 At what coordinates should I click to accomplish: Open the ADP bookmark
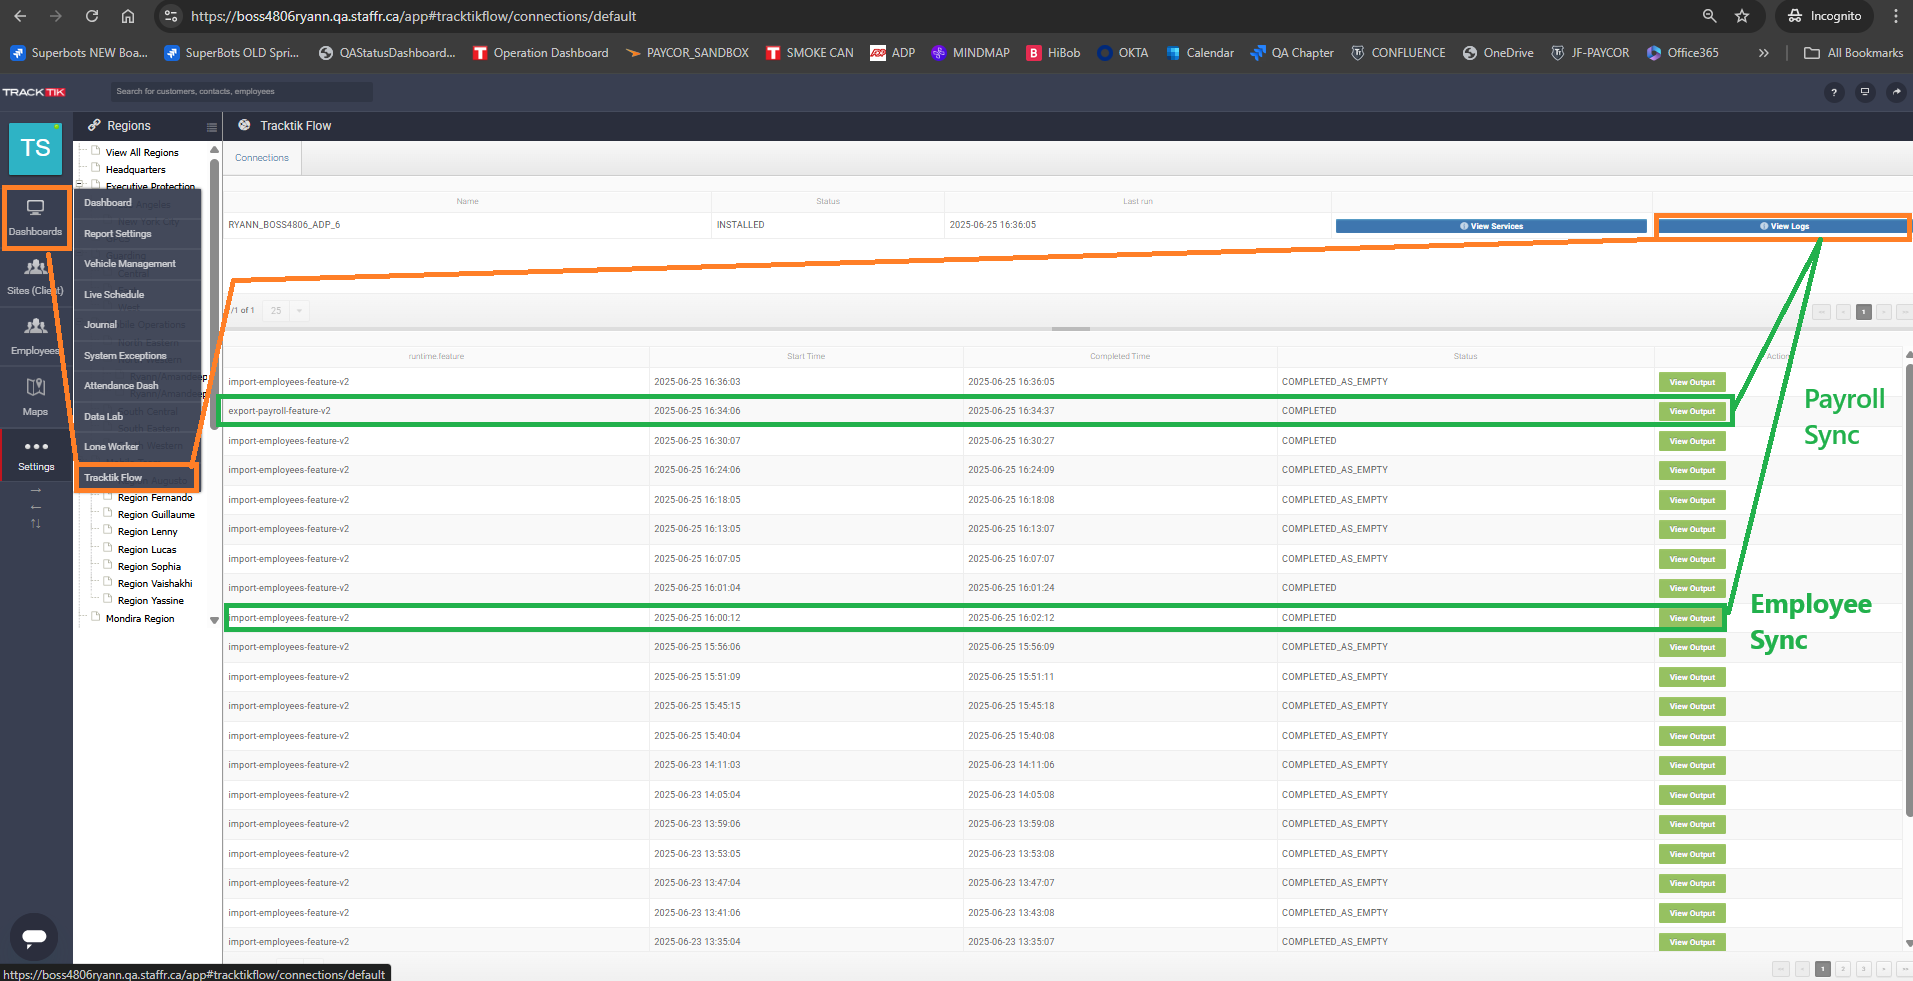[892, 53]
